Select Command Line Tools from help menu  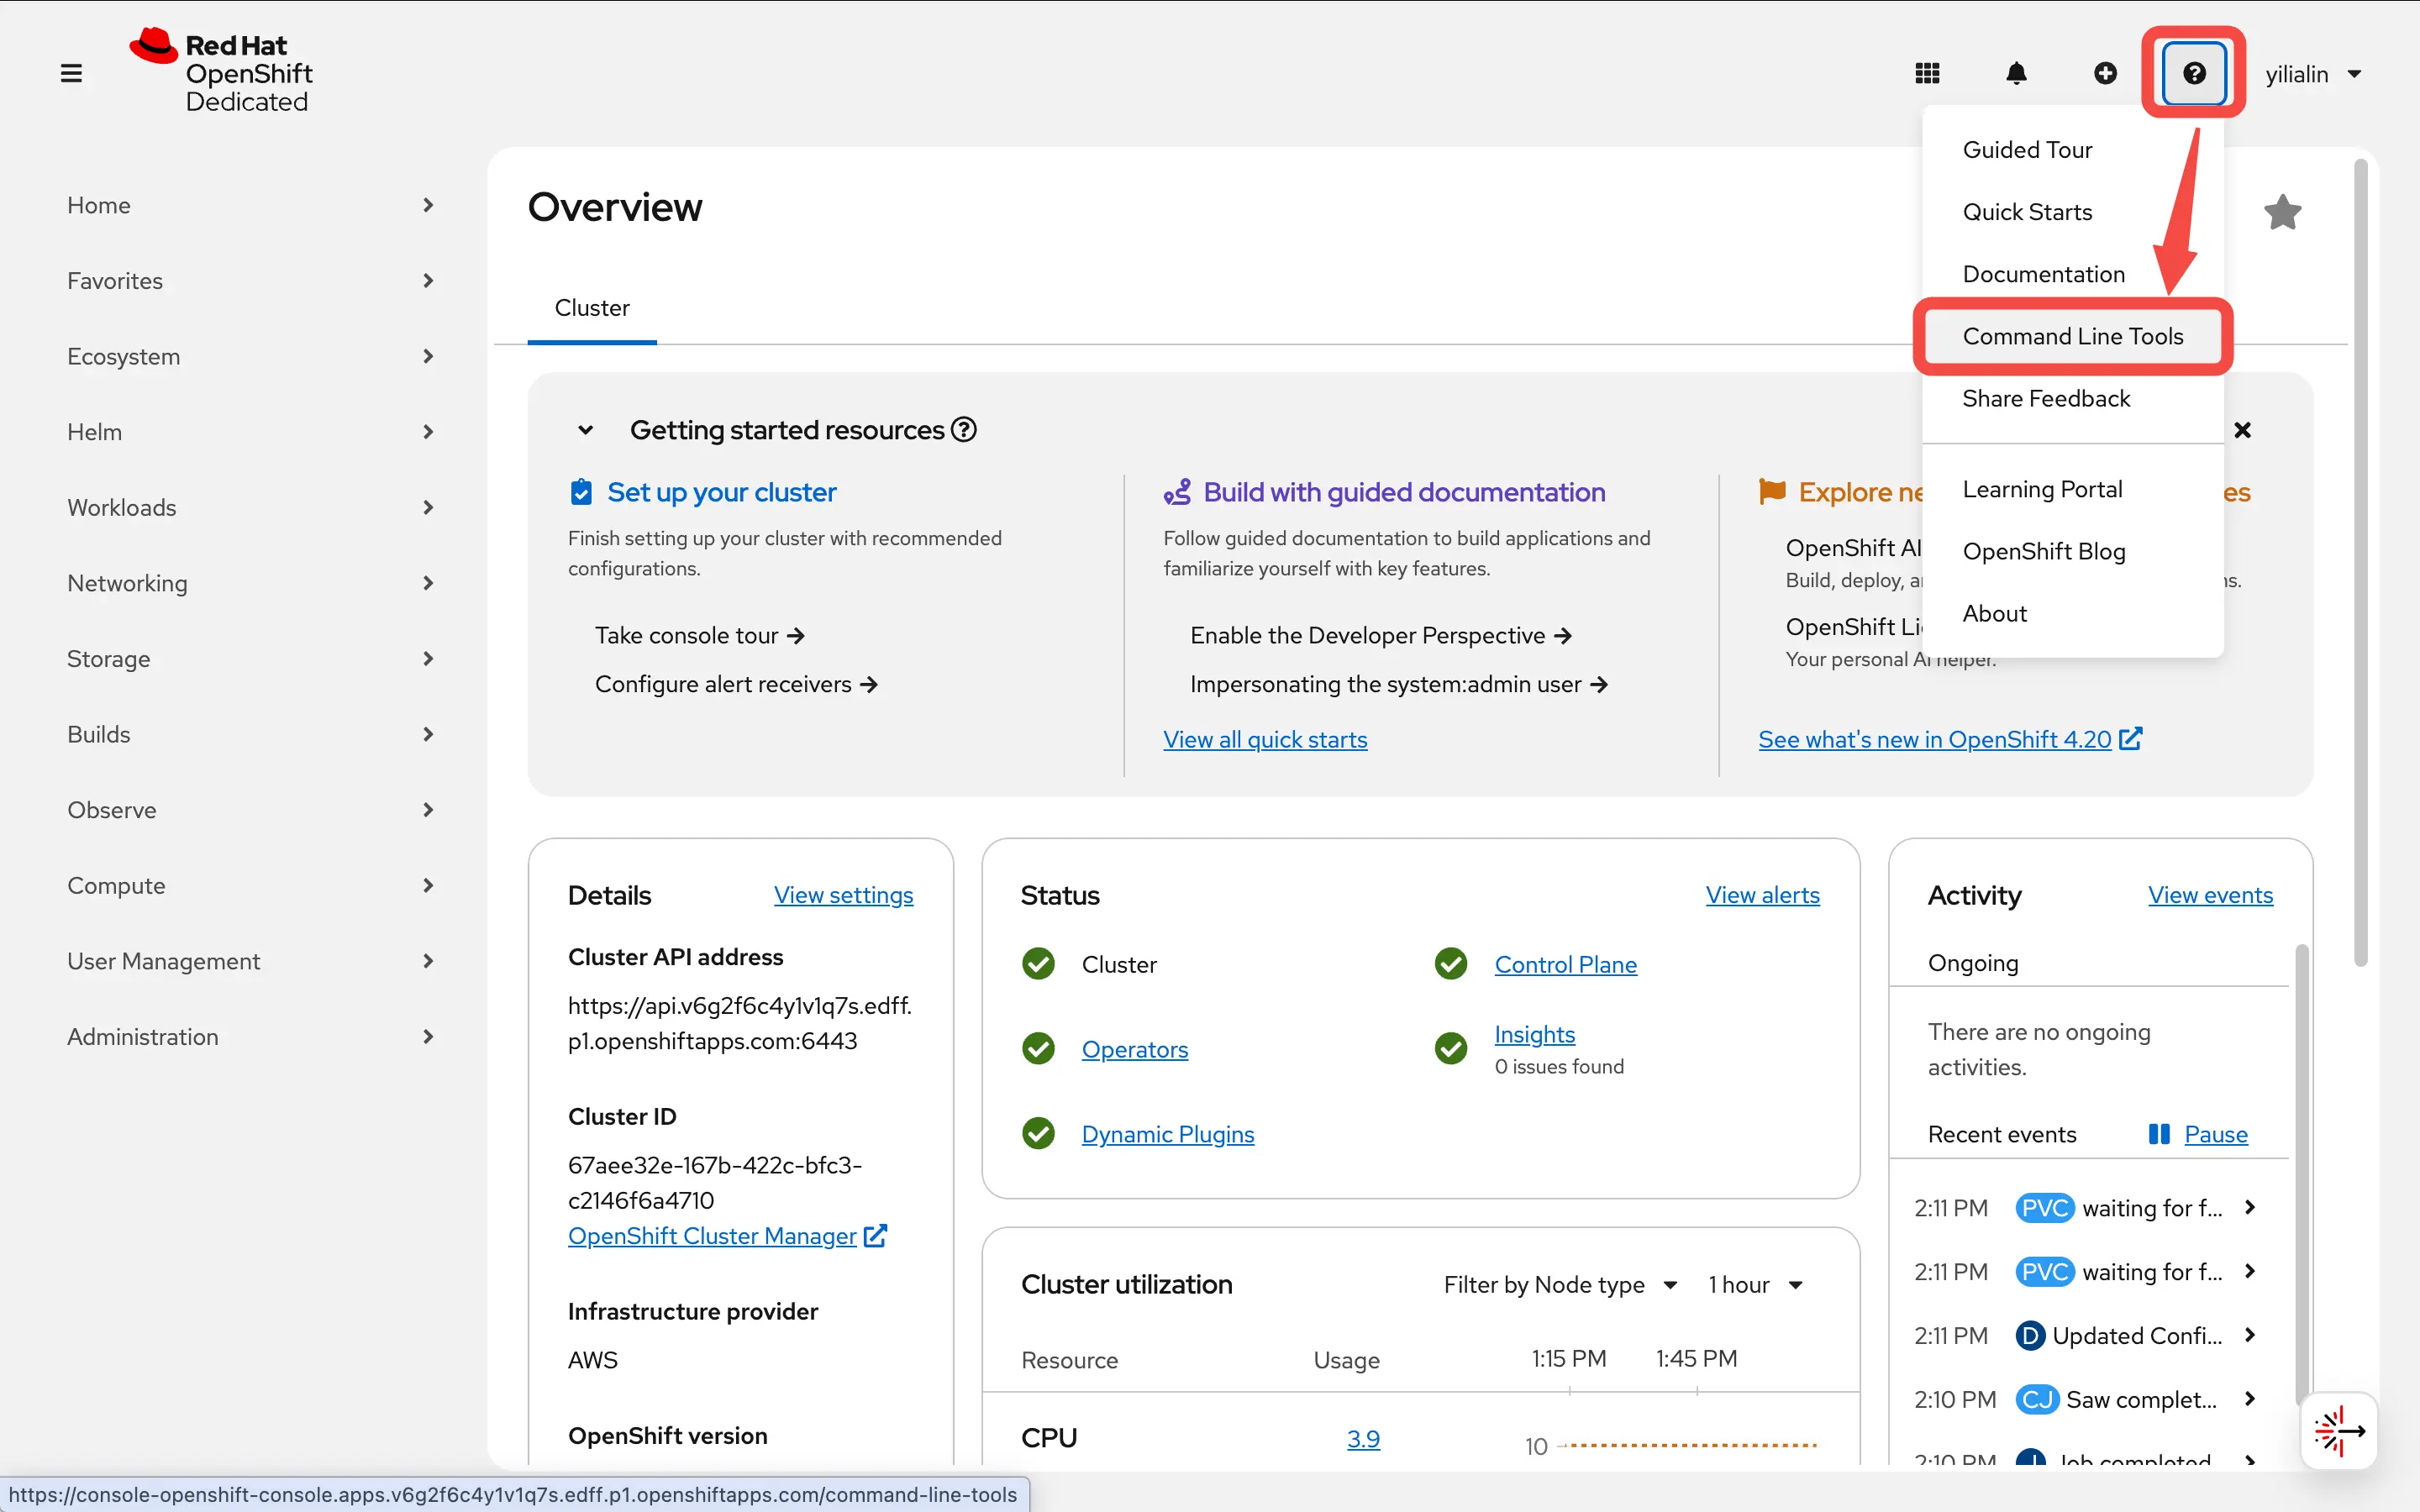point(2074,336)
